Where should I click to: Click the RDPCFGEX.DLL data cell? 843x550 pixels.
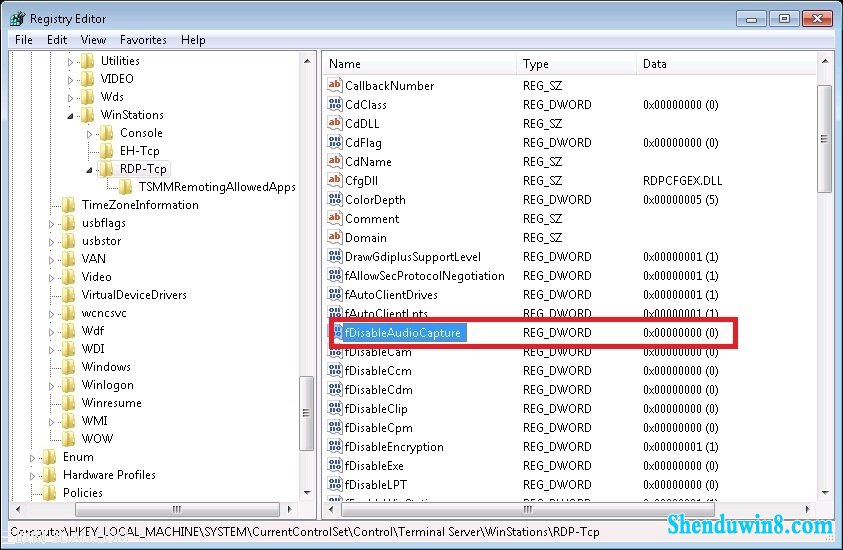coord(683,181)
